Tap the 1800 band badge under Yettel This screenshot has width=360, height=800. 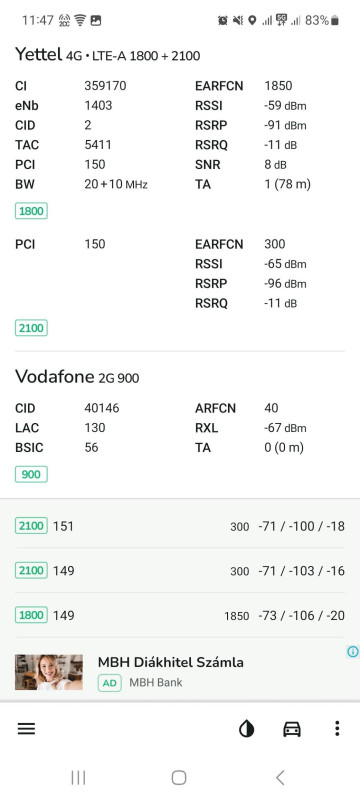click(x=31, y=211)
